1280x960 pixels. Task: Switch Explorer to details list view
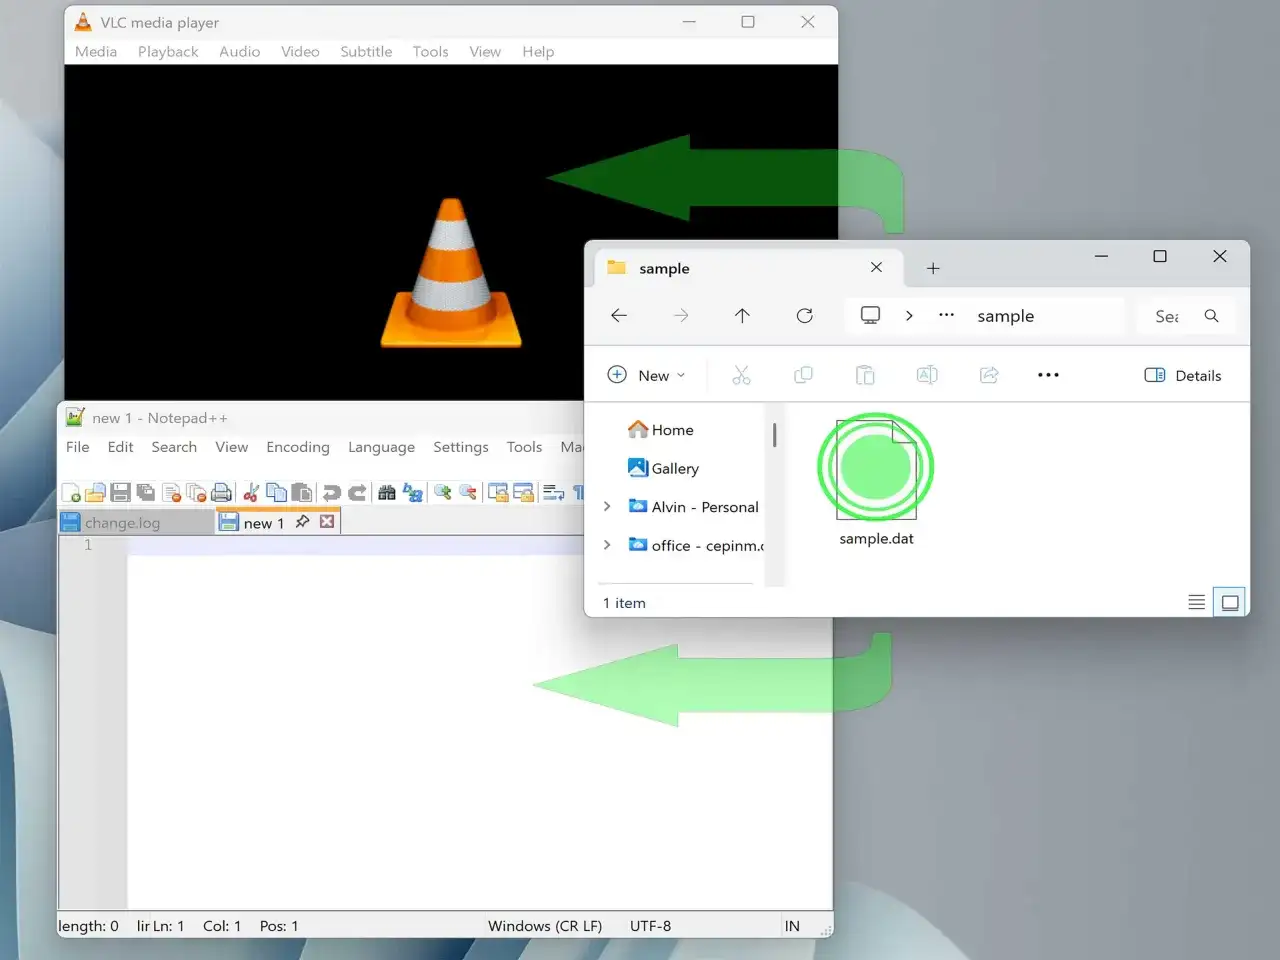[x=1196, y=602]
